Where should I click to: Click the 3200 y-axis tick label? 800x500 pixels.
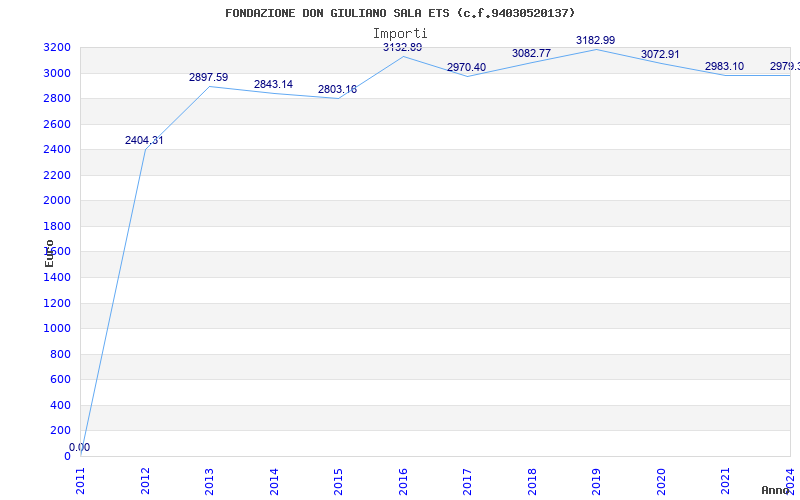tap(57, 48)
